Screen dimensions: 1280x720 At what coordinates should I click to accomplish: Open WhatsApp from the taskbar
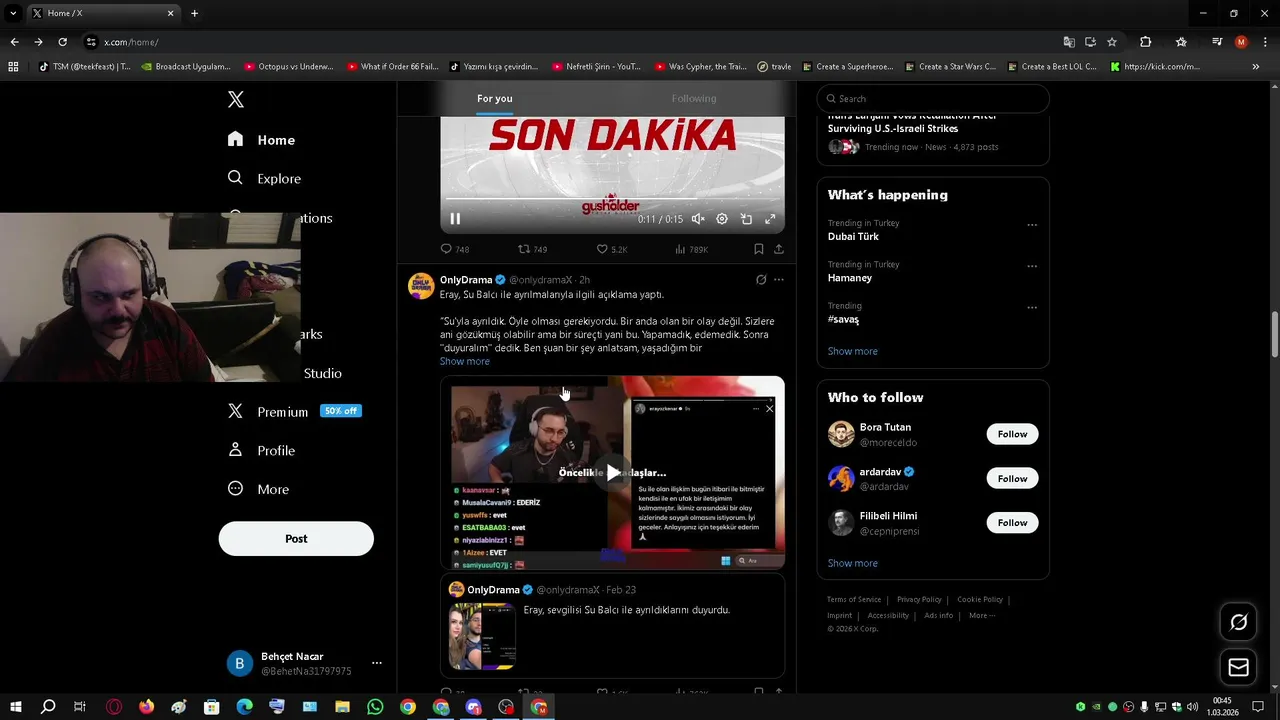(x=375, y=707)
